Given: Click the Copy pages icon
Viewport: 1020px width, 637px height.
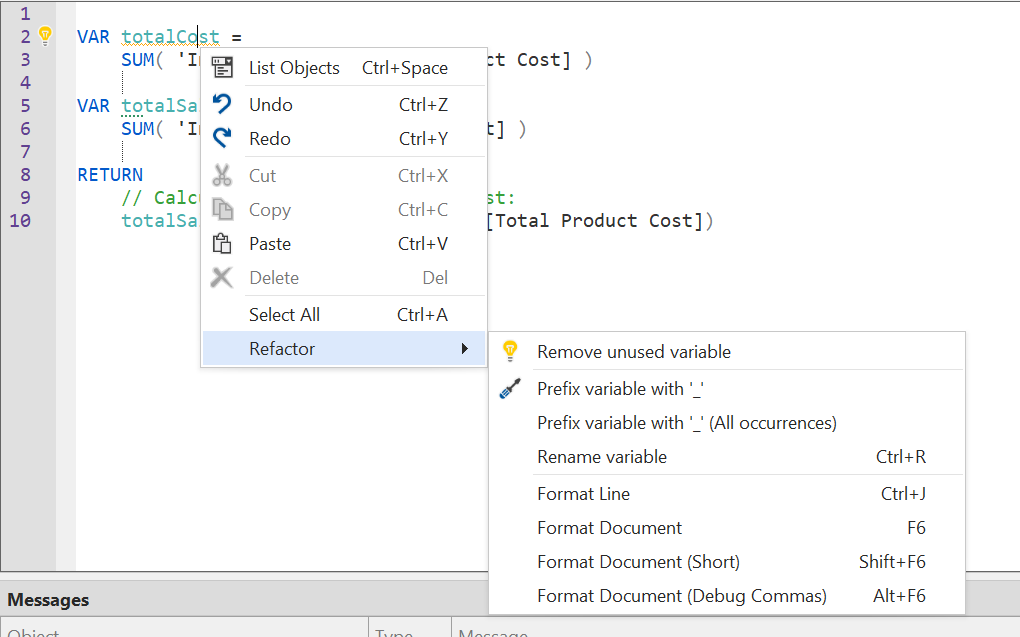Looking at the screenshot, I should [224, 209].
